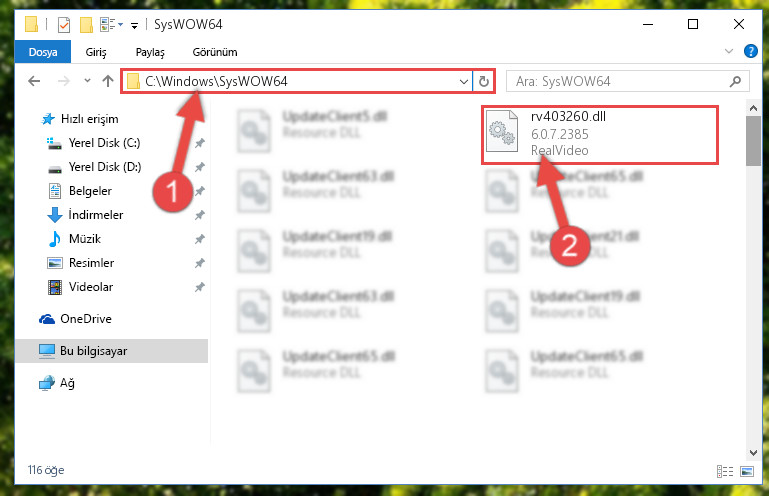Viewport: 769px width, 496px height.
Task: Click Properties icon in quick access toolbar
Action: (64, 25)
